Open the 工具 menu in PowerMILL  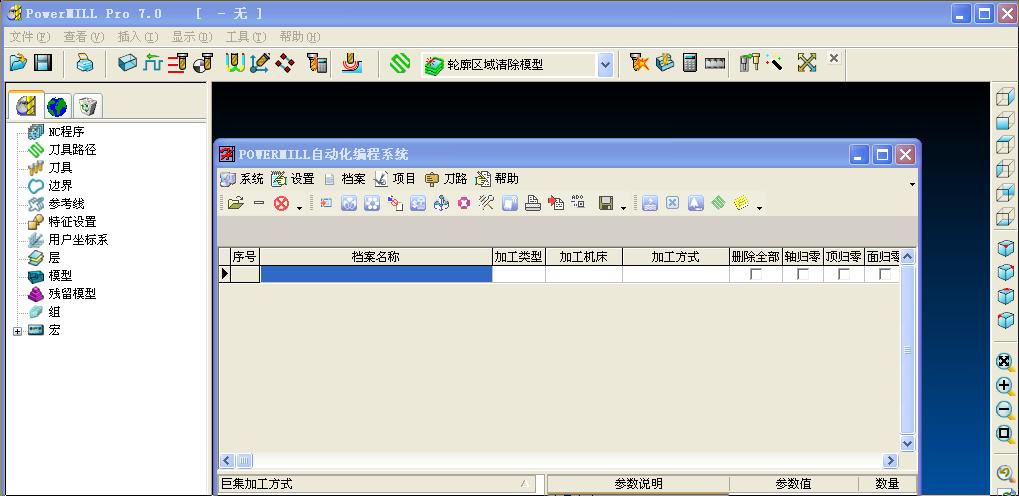(x=246, y=37)
